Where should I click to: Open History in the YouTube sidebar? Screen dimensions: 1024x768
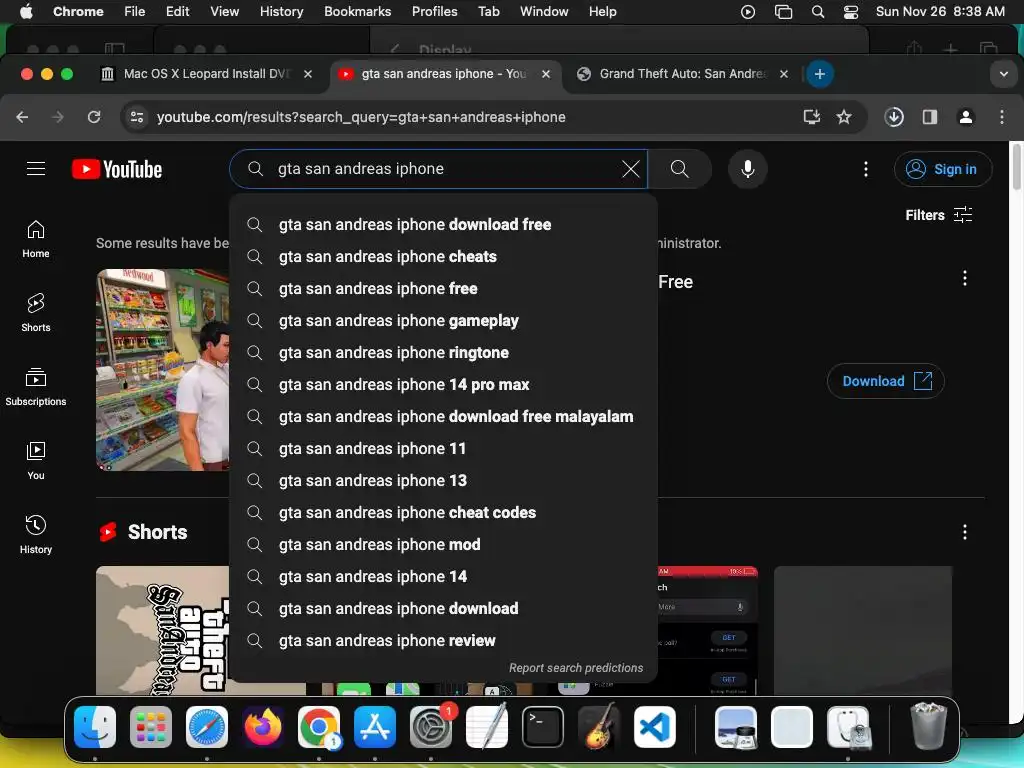36,535
